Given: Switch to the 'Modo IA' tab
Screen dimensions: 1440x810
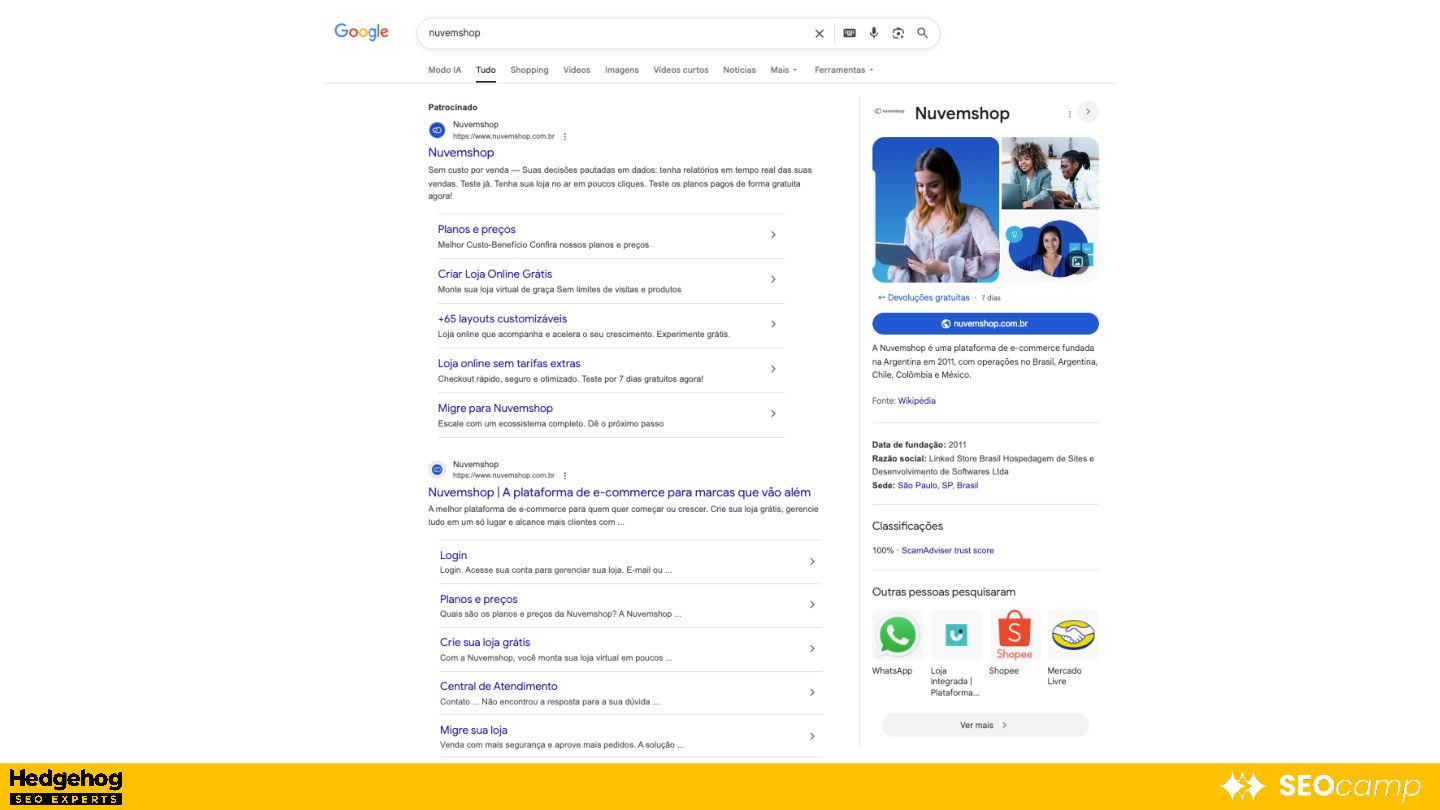Looking at the screenshot, I should [x=445, y=70].
